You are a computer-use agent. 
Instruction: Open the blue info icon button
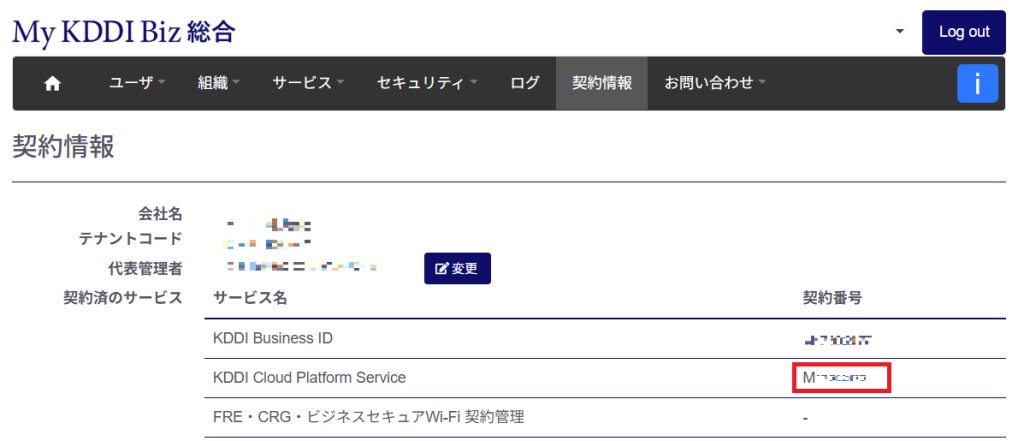pos(978,84)
